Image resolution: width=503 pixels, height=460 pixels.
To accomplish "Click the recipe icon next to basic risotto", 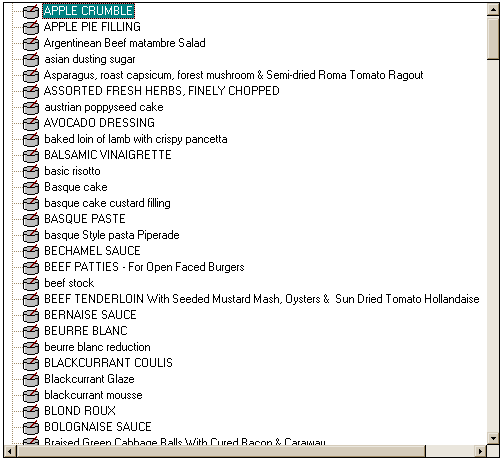I will (x=31, y=171).
